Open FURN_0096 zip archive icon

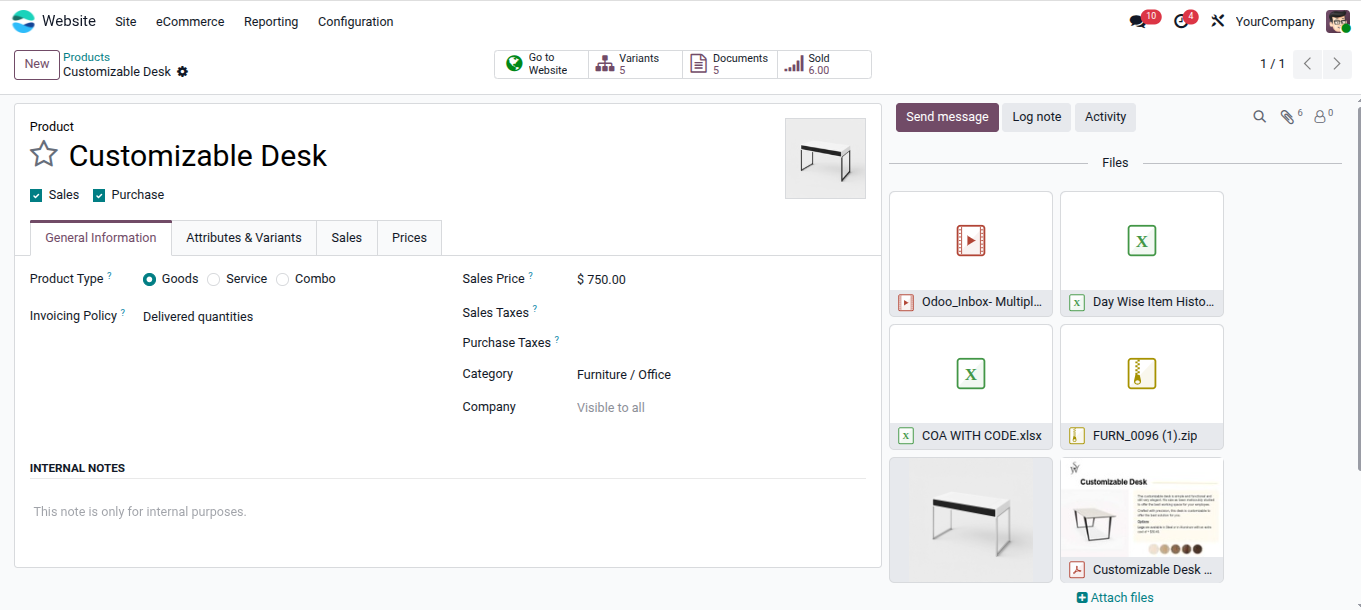[1142, 374]
